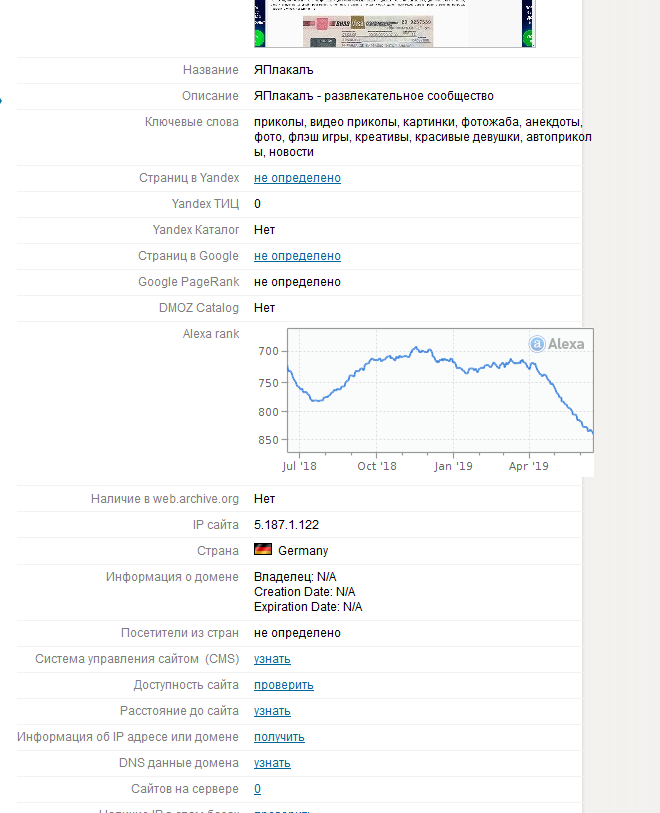Viewport: 660px width, 813px height.
Task: Click 'не определено' link for Страниц в Yandex
Action: tap(297, 178)
